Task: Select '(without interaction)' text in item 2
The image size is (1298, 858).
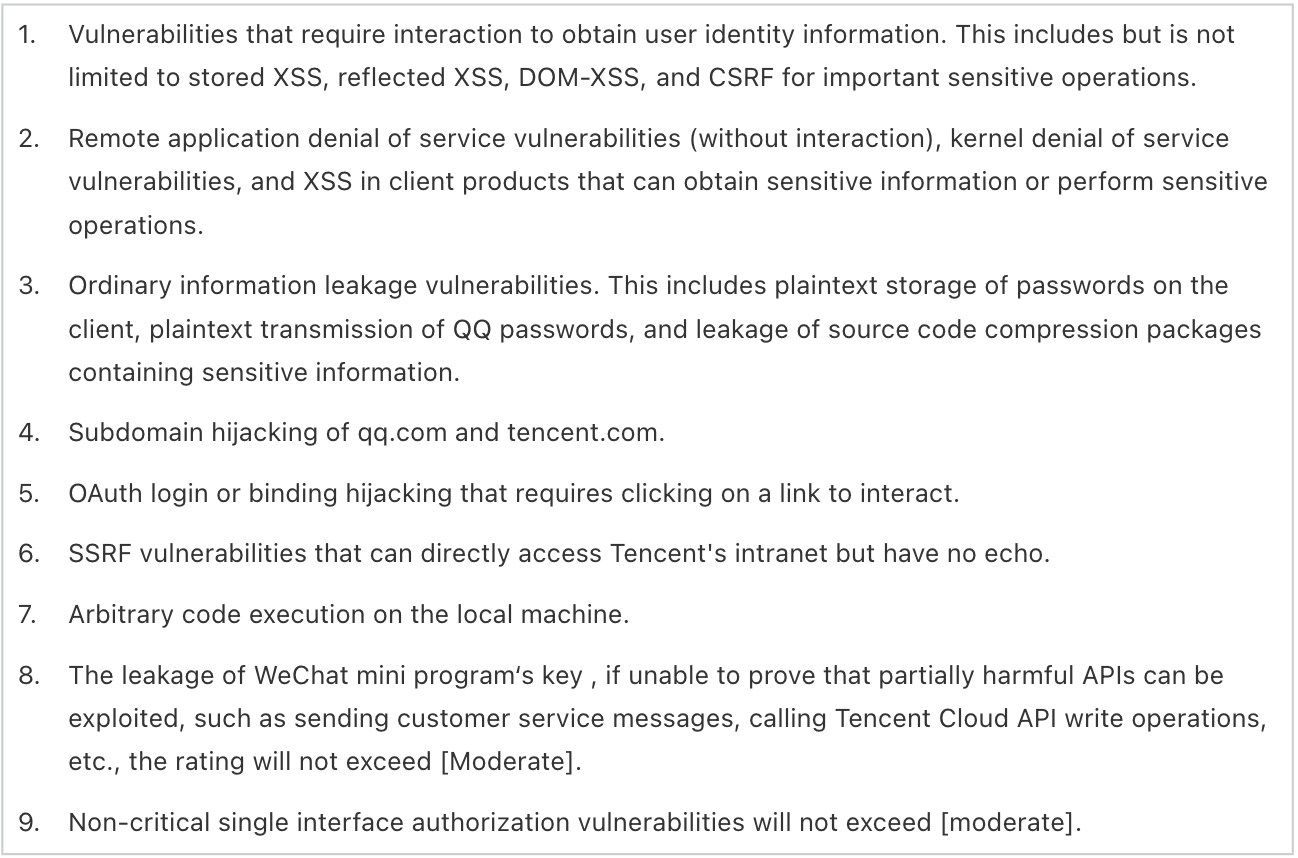Action: tap(812, 137)
